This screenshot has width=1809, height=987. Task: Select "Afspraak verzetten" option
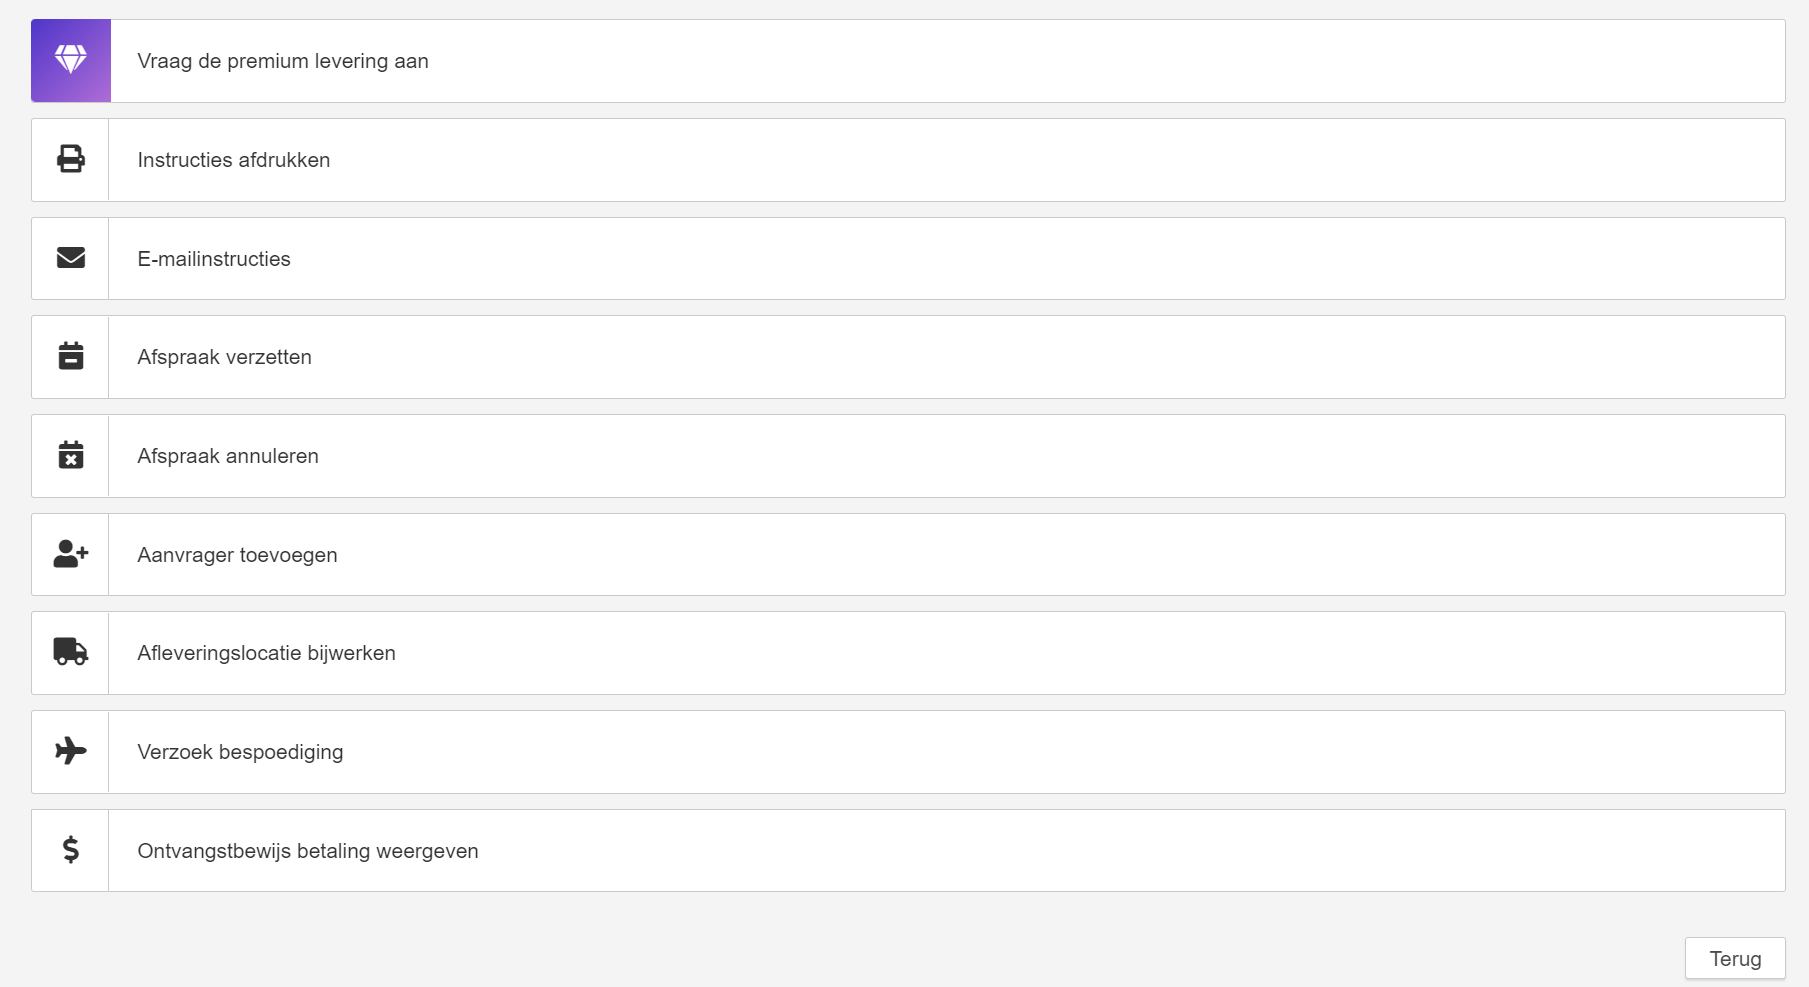pyautogui.click(x=225, y=357)
